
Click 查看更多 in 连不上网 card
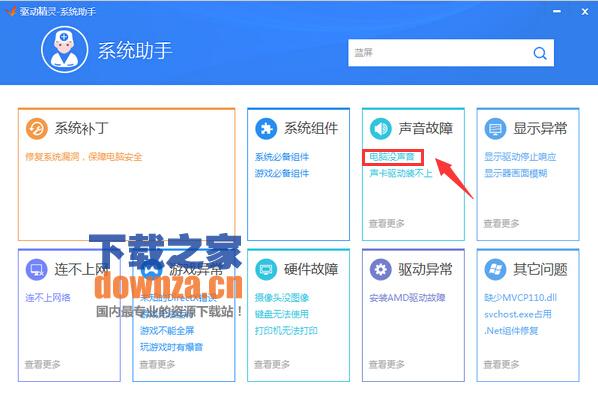click(x=43, y=364)
